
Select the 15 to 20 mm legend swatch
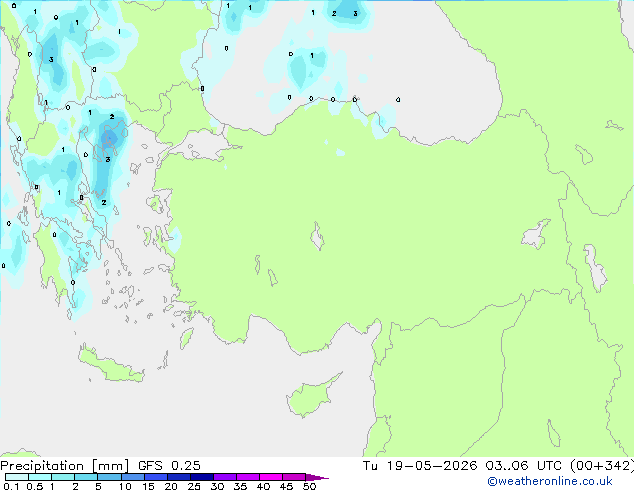(155, 477)
